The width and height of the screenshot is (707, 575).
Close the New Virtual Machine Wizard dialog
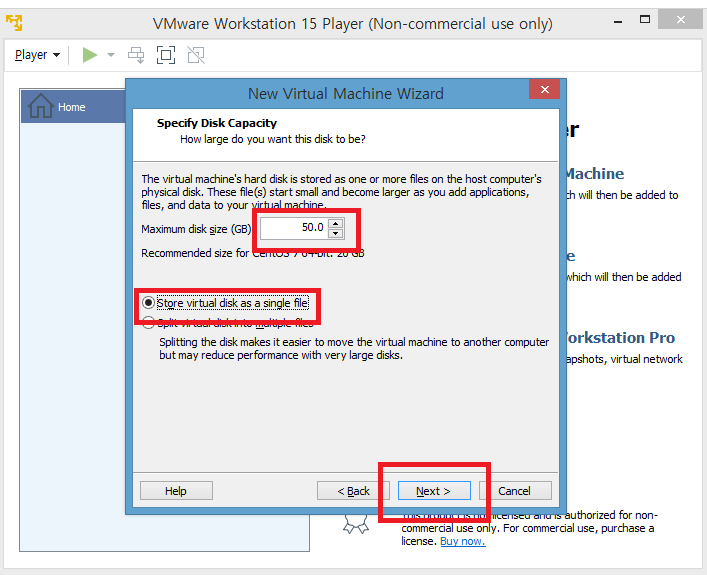[x=544, y=89]
